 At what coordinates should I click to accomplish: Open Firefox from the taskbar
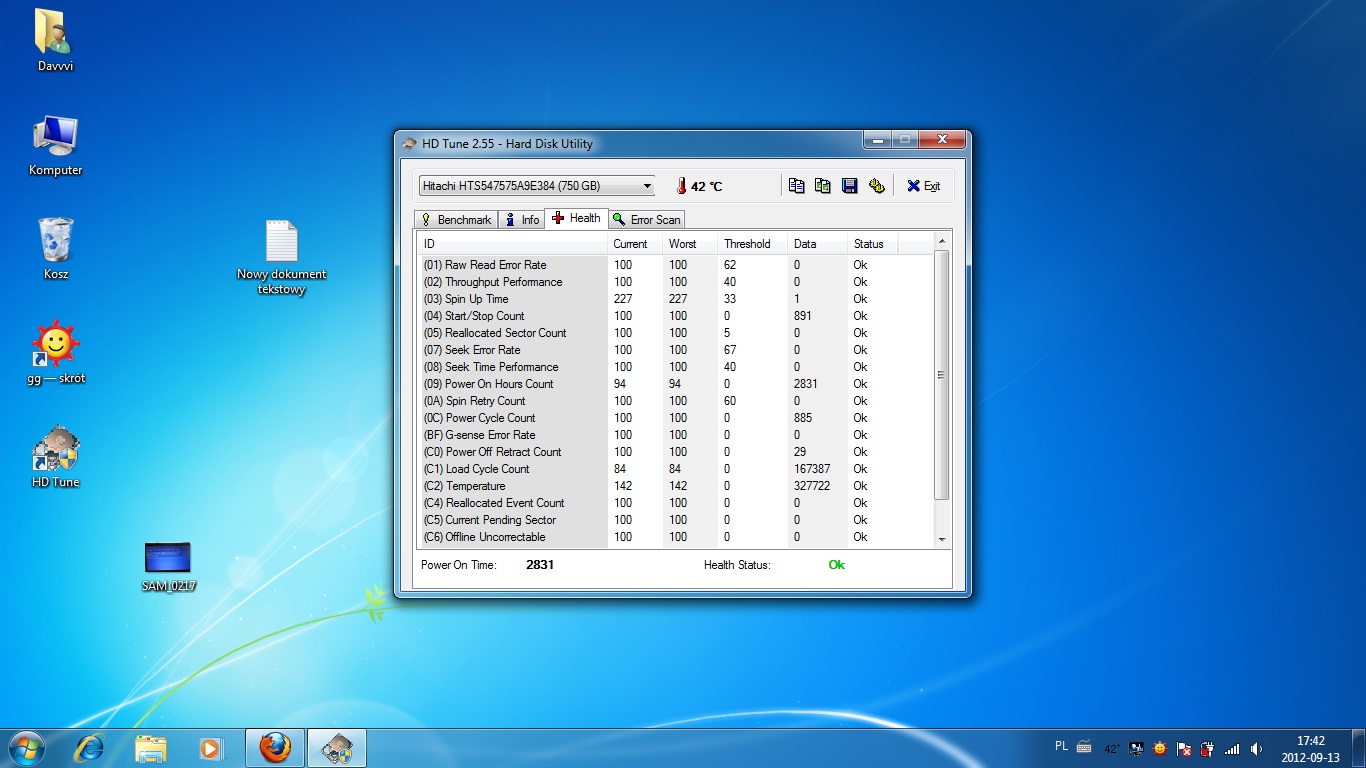pyautogui.click(x=273, y=747)
